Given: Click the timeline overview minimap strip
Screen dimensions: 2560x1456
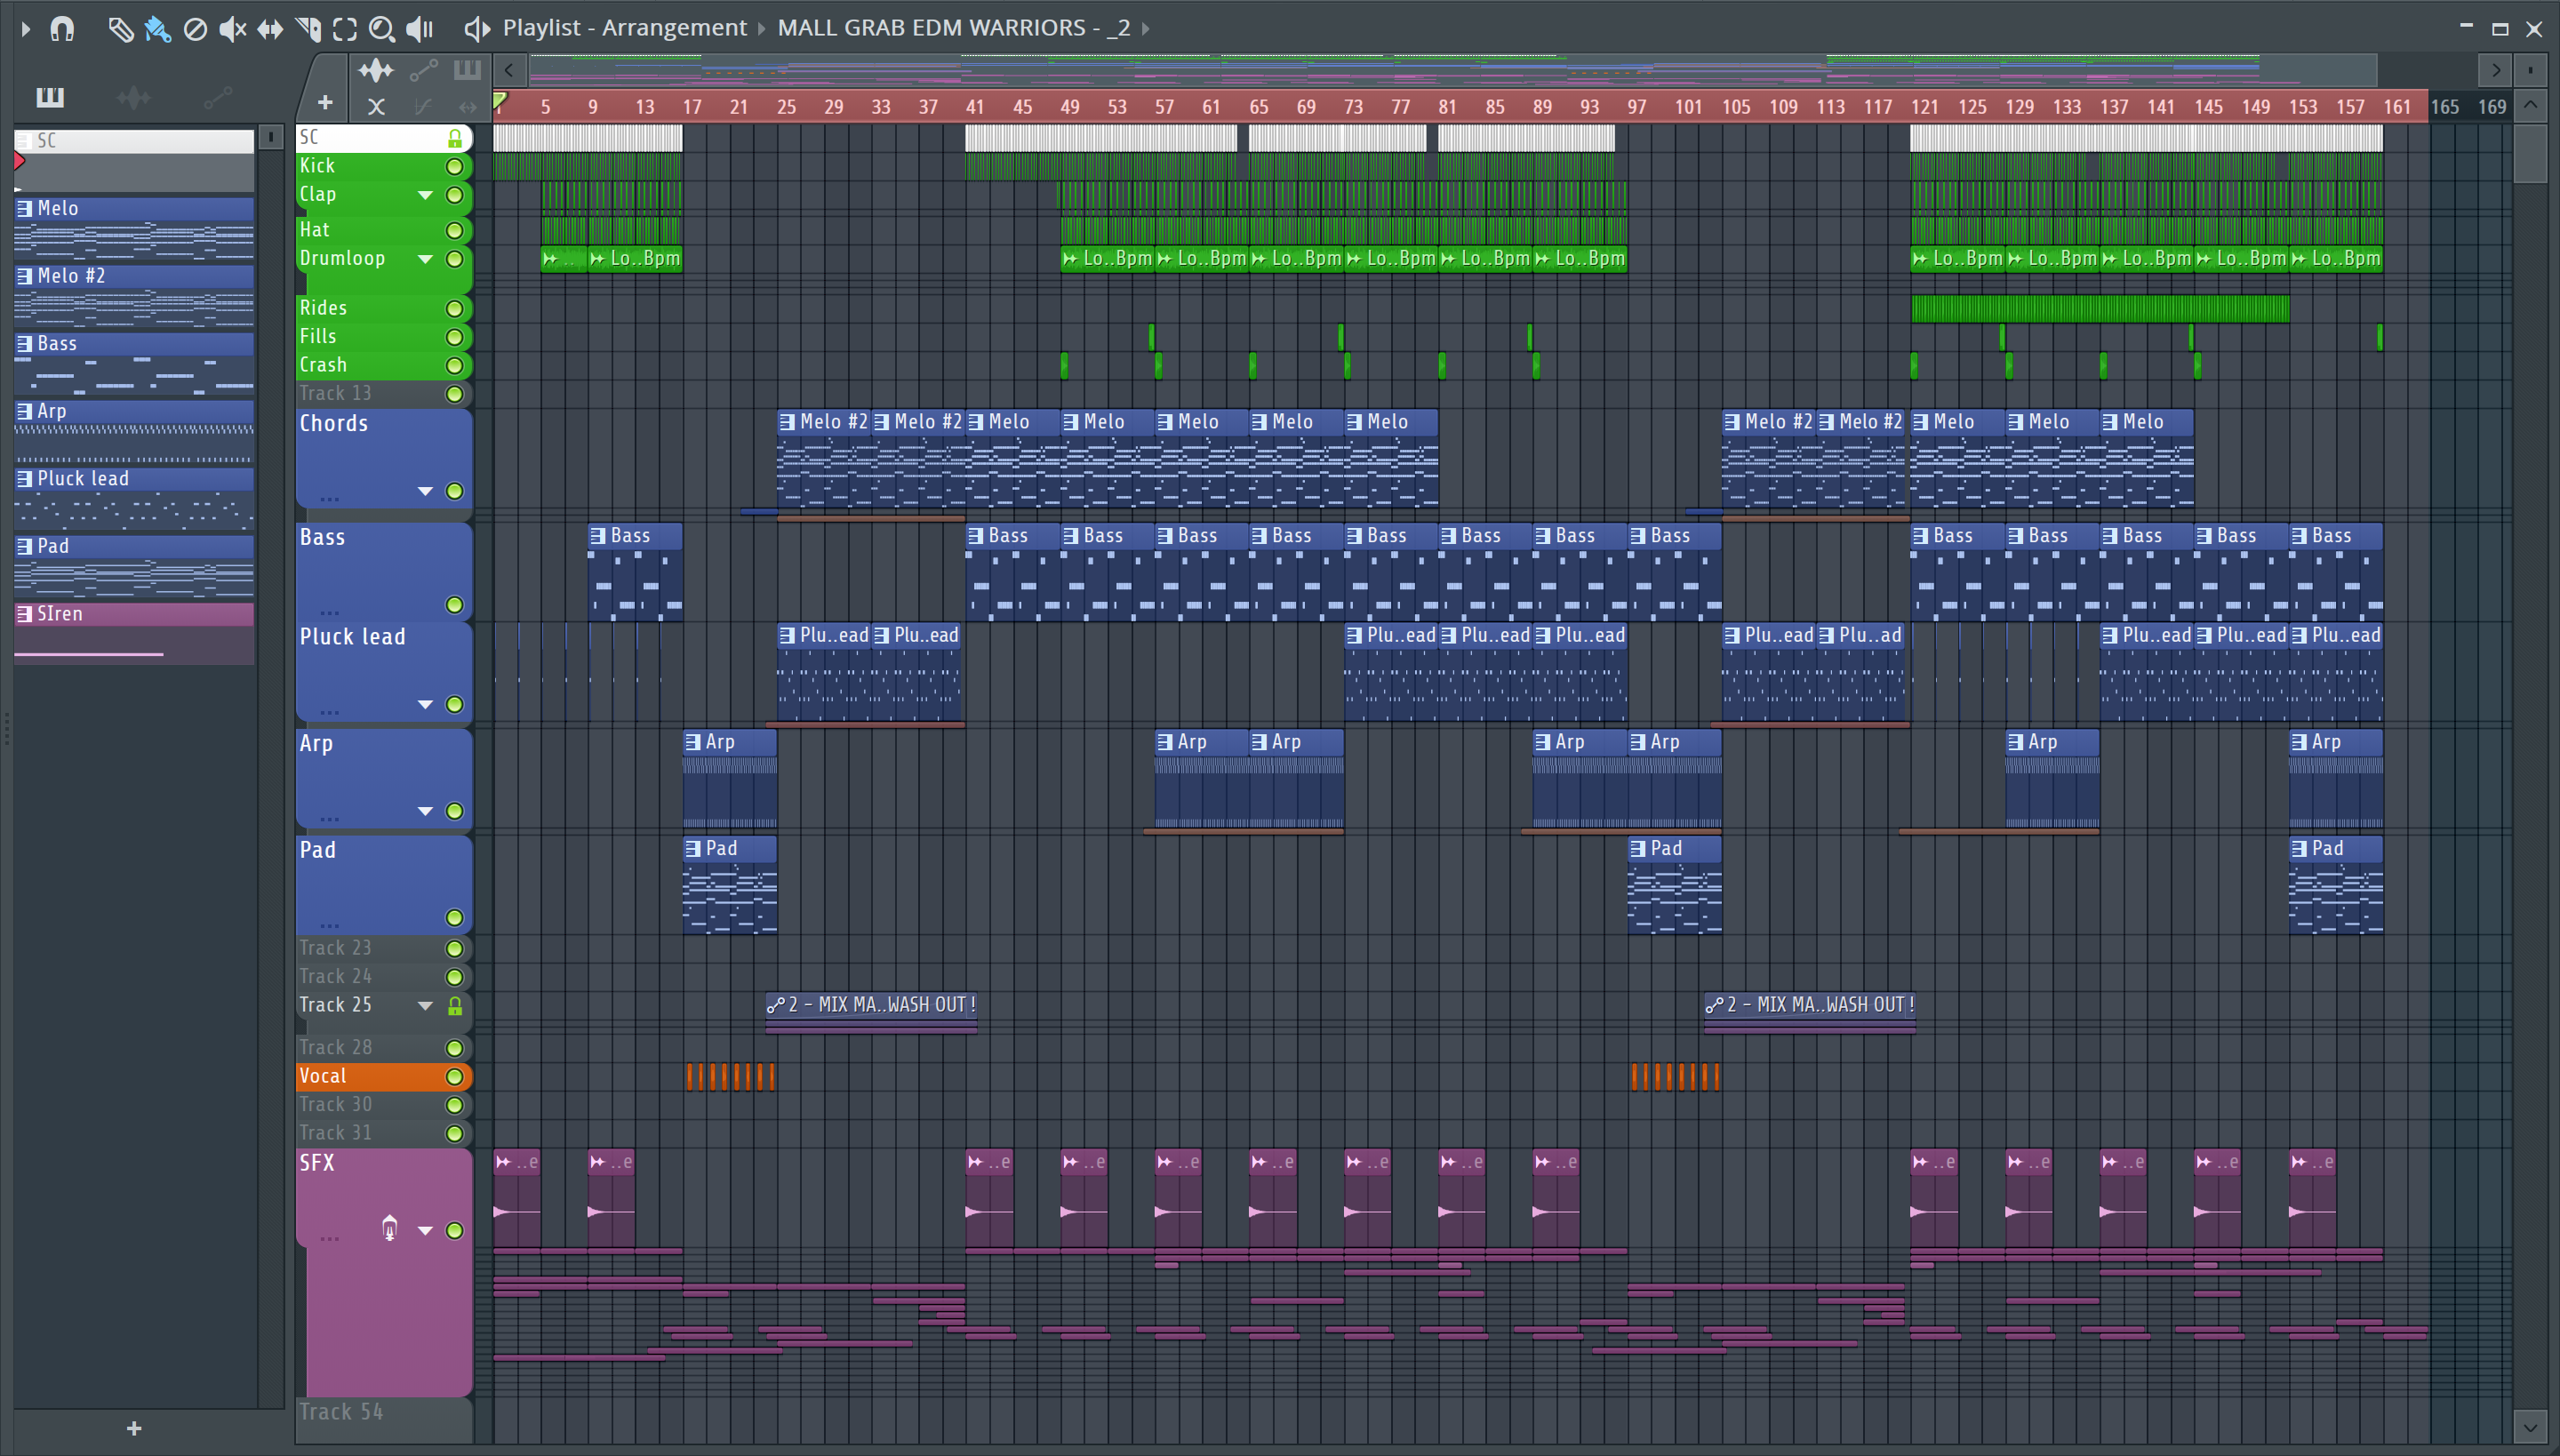Looking at the screenshot, I should point(1452,70).
